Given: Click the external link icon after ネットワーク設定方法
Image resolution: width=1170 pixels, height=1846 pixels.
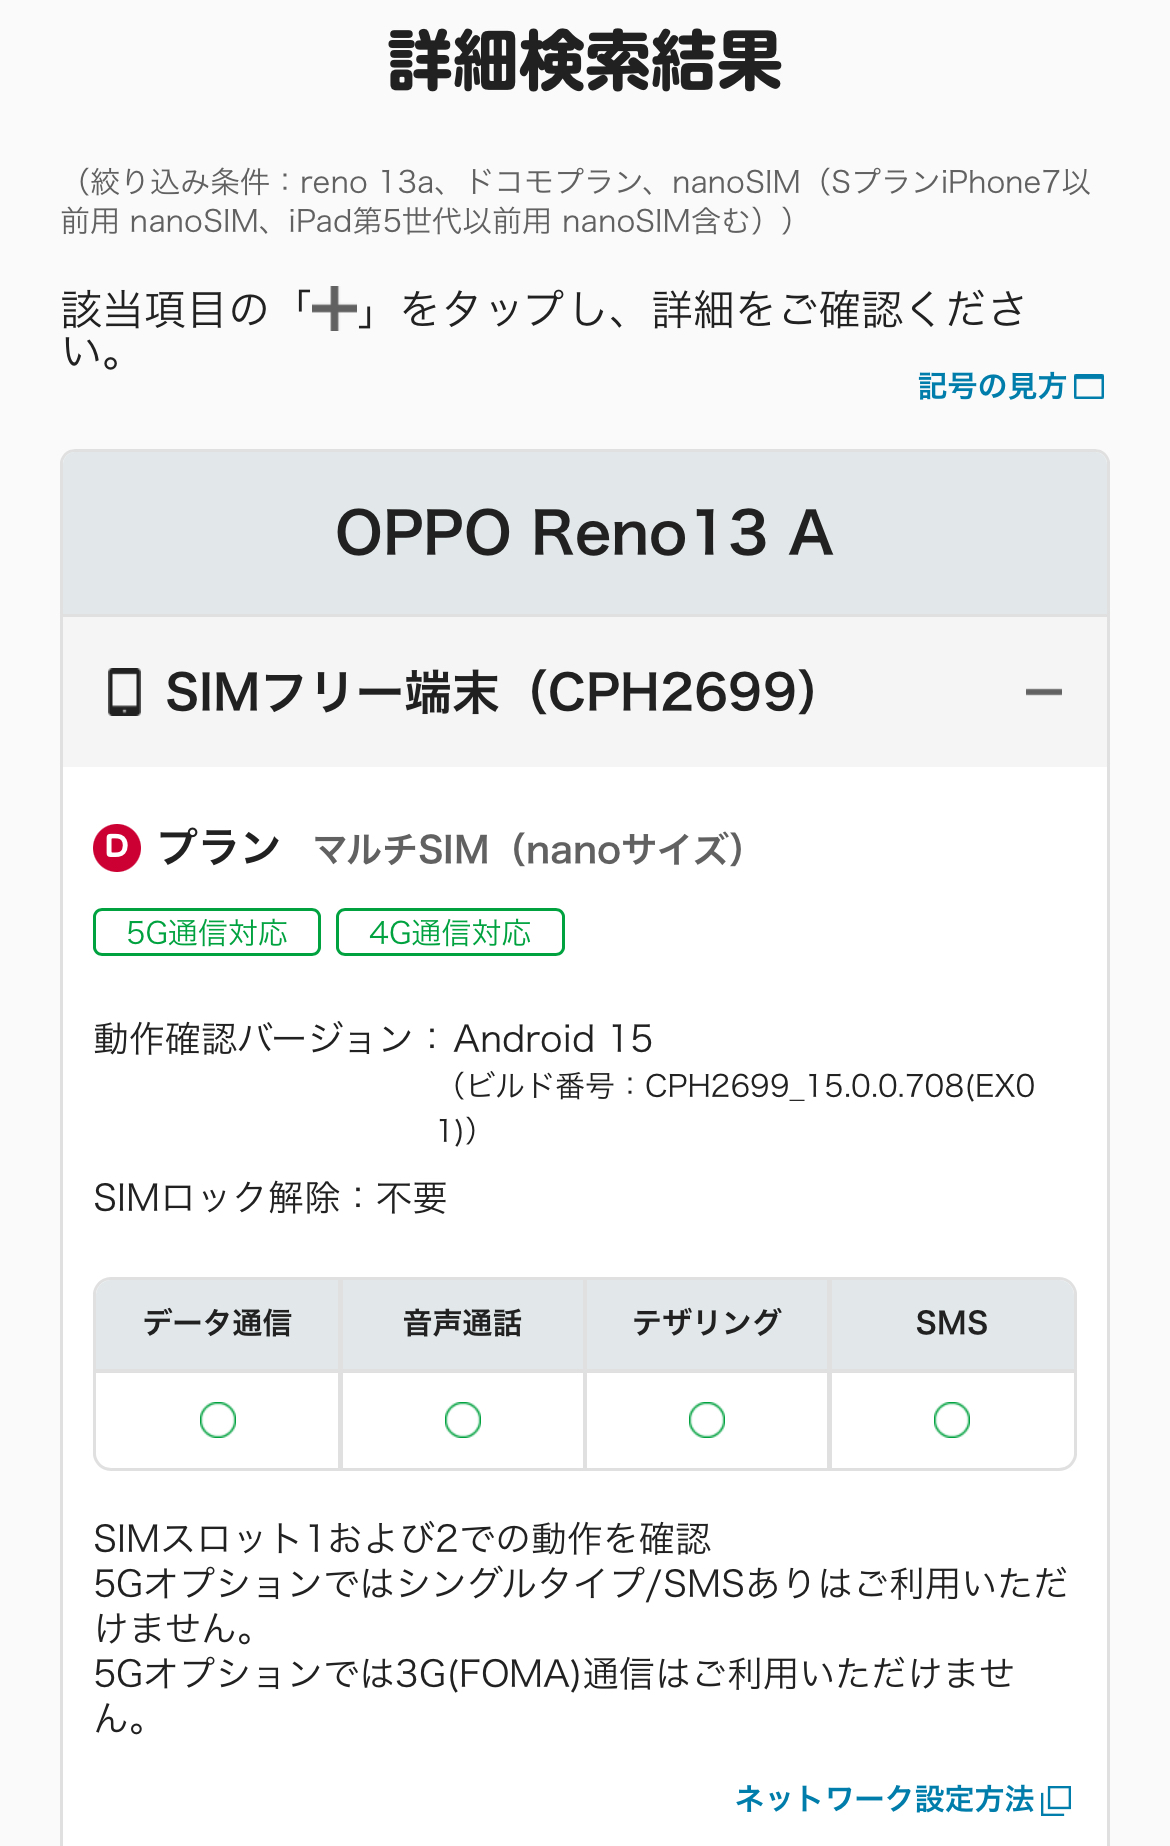Looking at the screenshot, I should click(1056, 1800).
